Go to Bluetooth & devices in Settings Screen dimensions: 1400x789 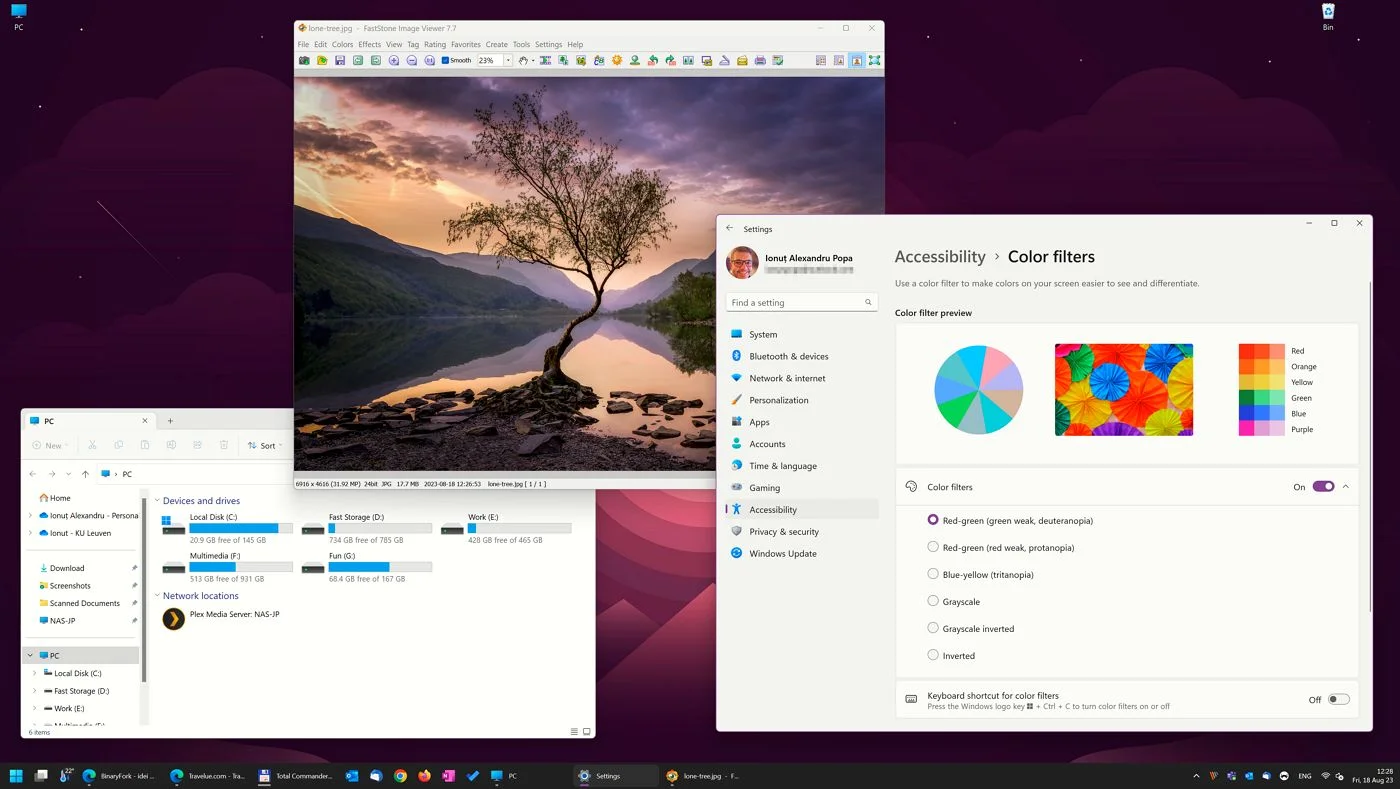[788, 356]
